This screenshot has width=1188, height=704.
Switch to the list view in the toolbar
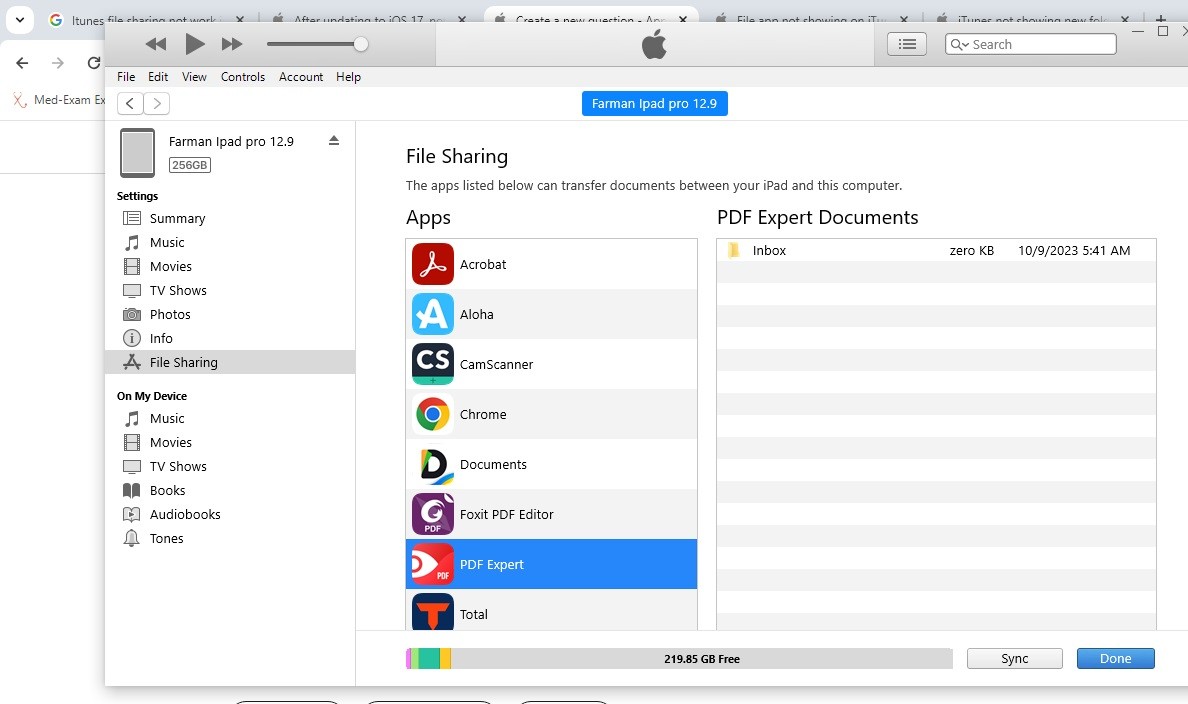(x=906, y=44)
